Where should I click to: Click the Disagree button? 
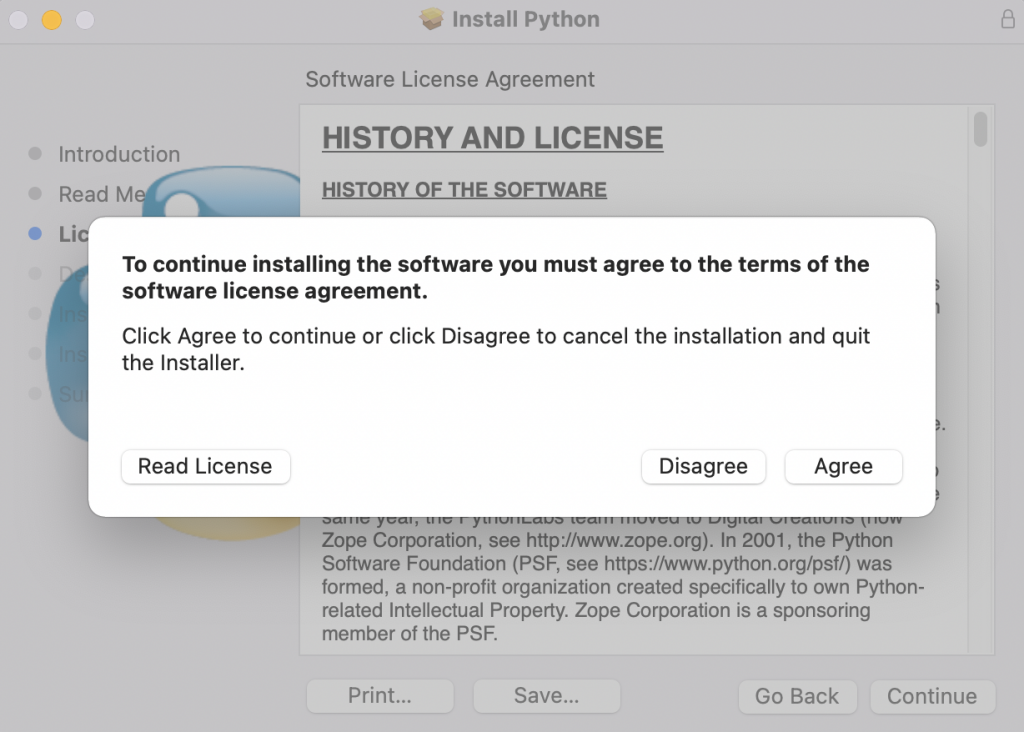click(x=703, y=466)
